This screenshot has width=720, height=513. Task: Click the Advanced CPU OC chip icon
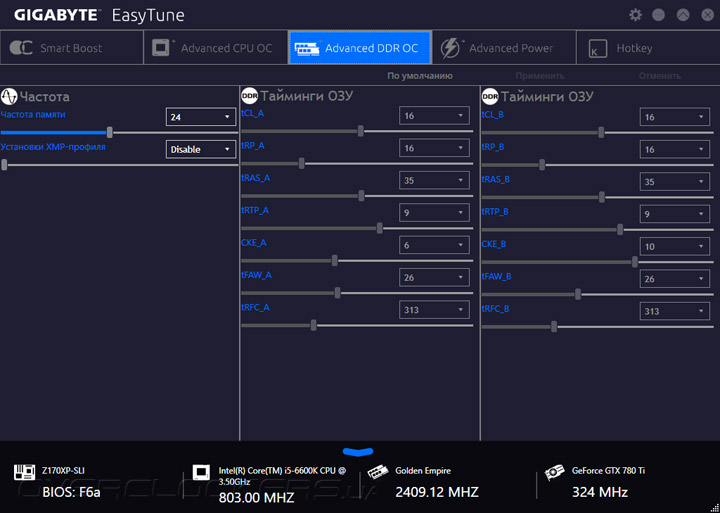161,48
